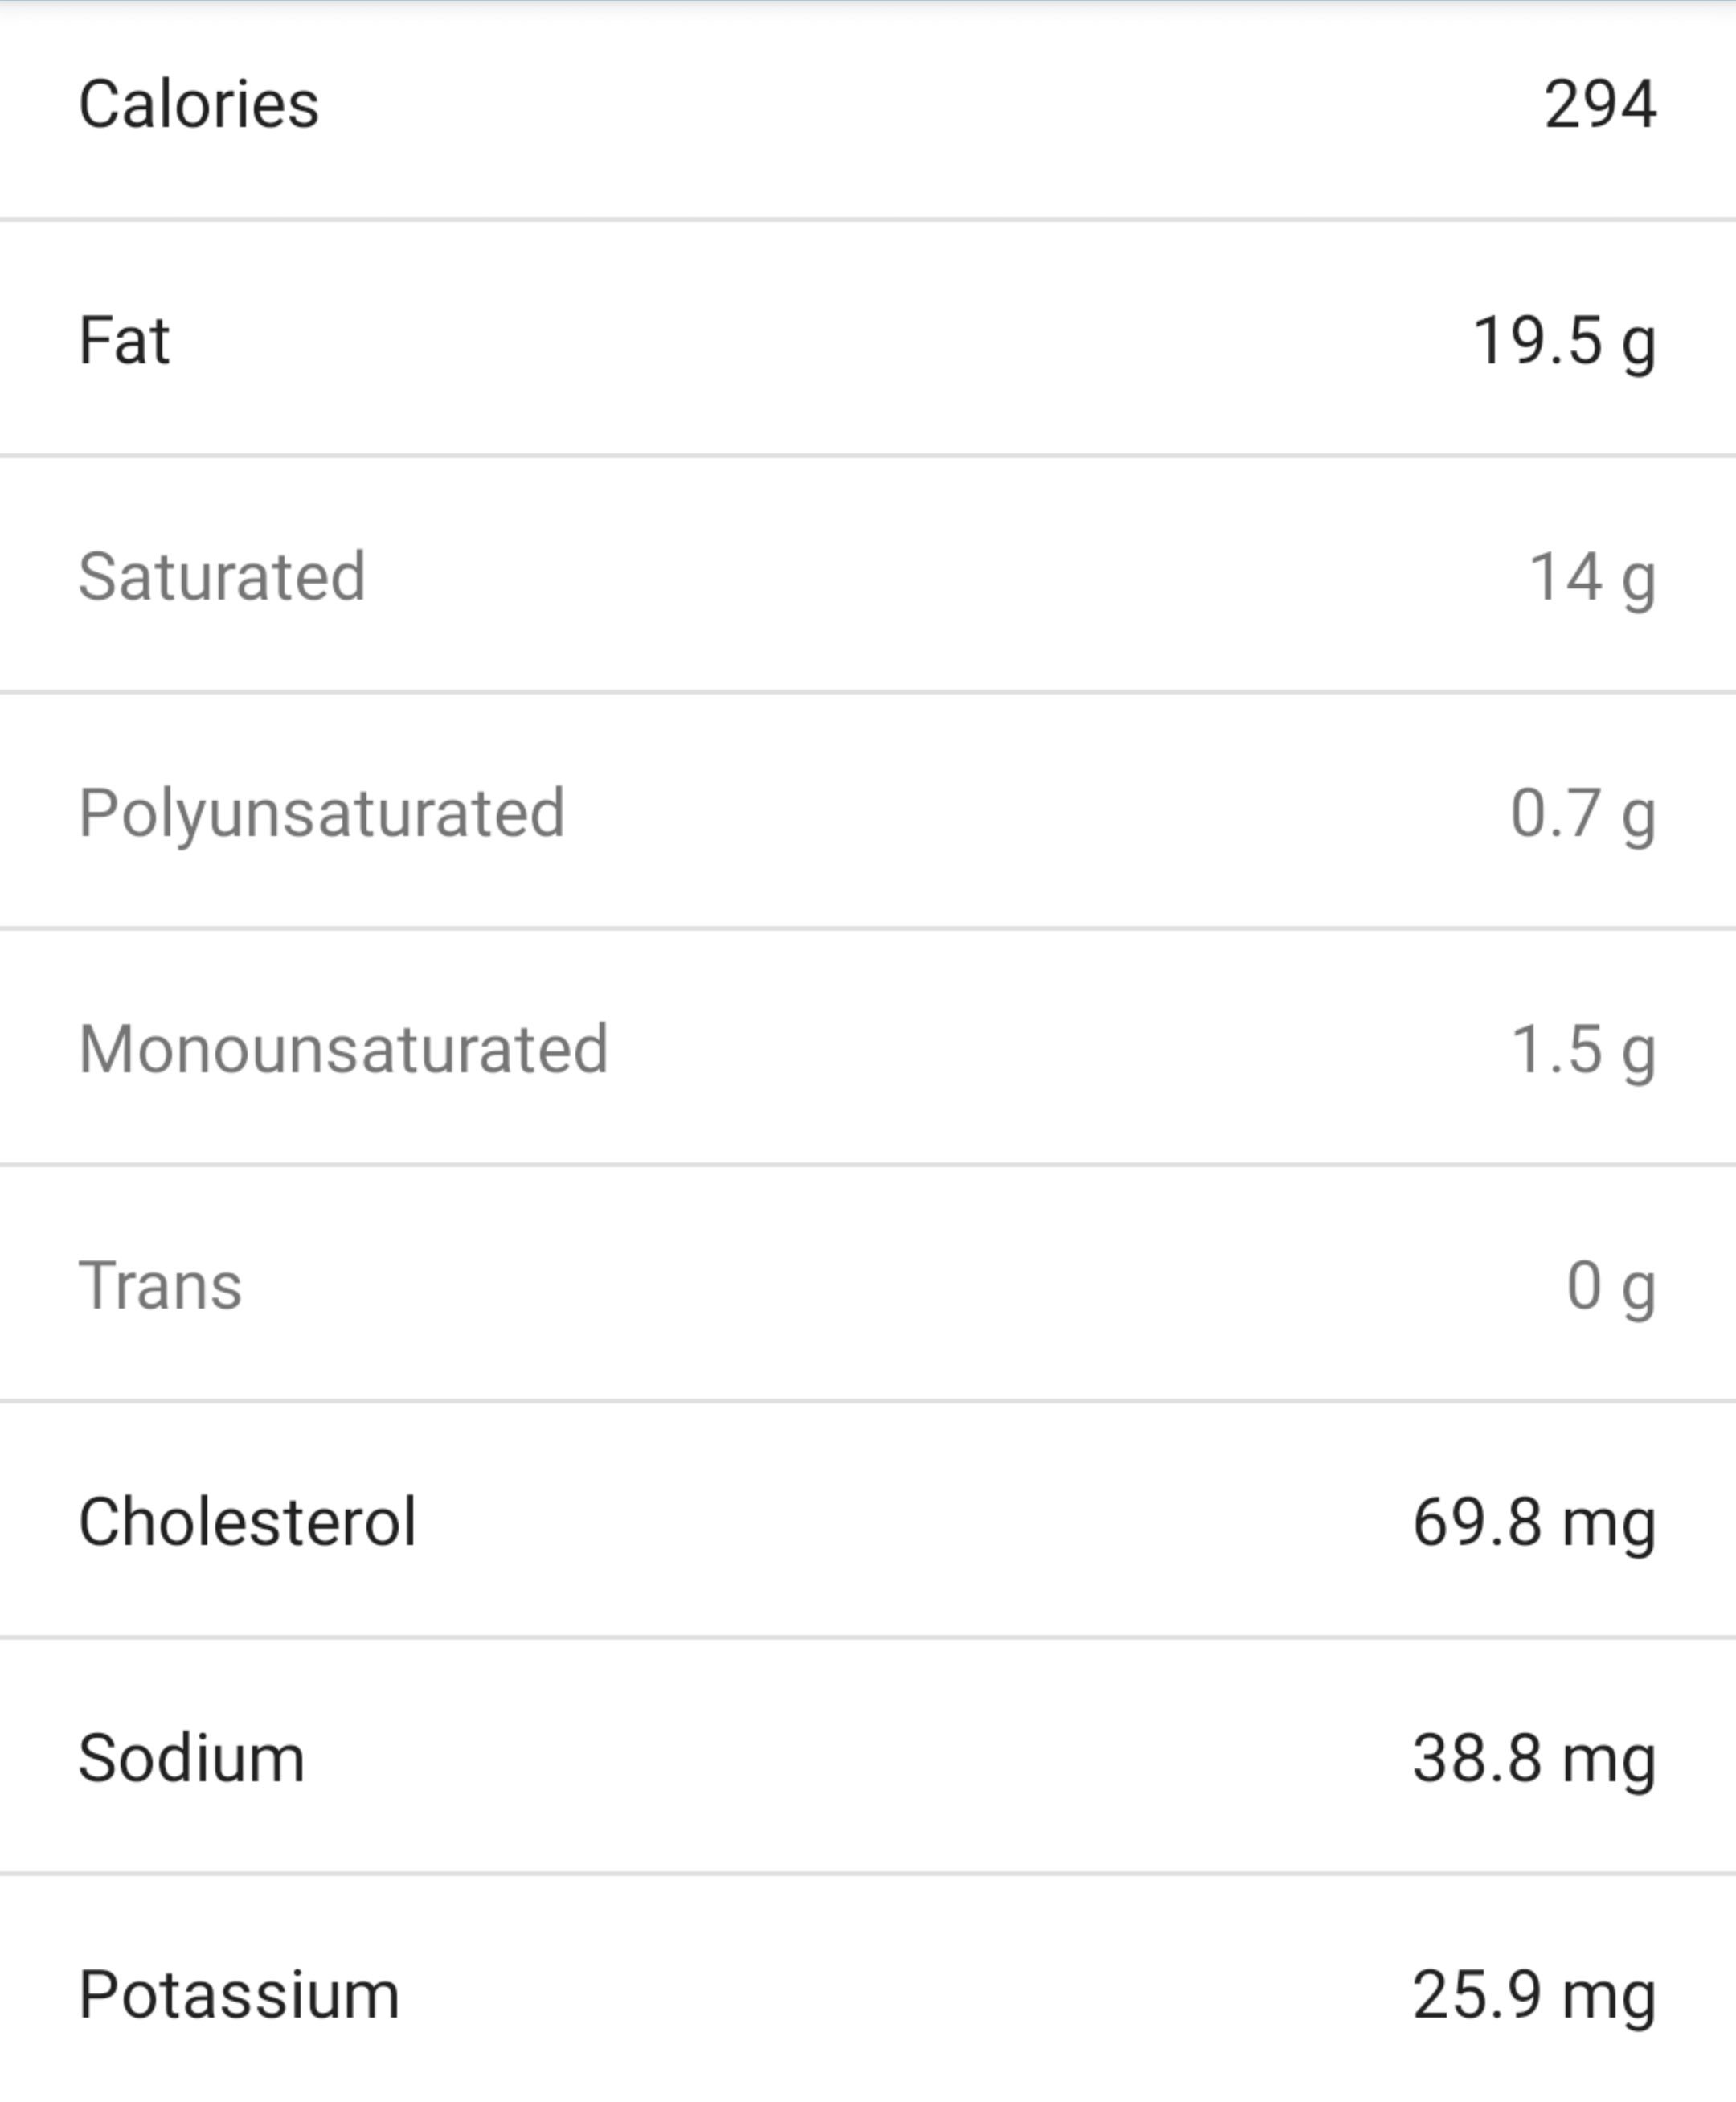1736x2102 pixels.
Task: Select the 1.5 g monounsaturated value
Action: 1582,1050
